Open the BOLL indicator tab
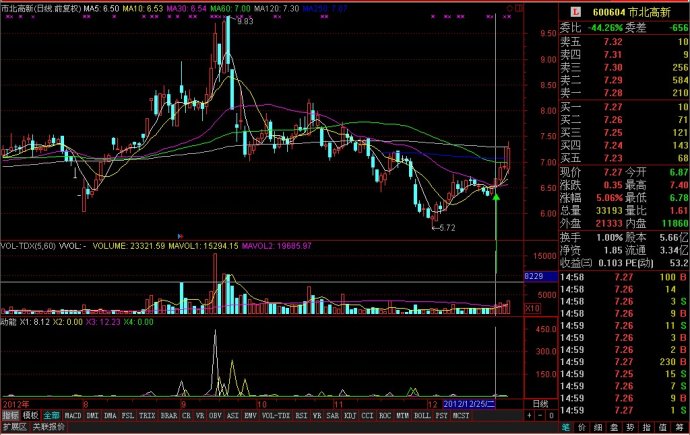 pyautogui.click(x=423, y=414)
